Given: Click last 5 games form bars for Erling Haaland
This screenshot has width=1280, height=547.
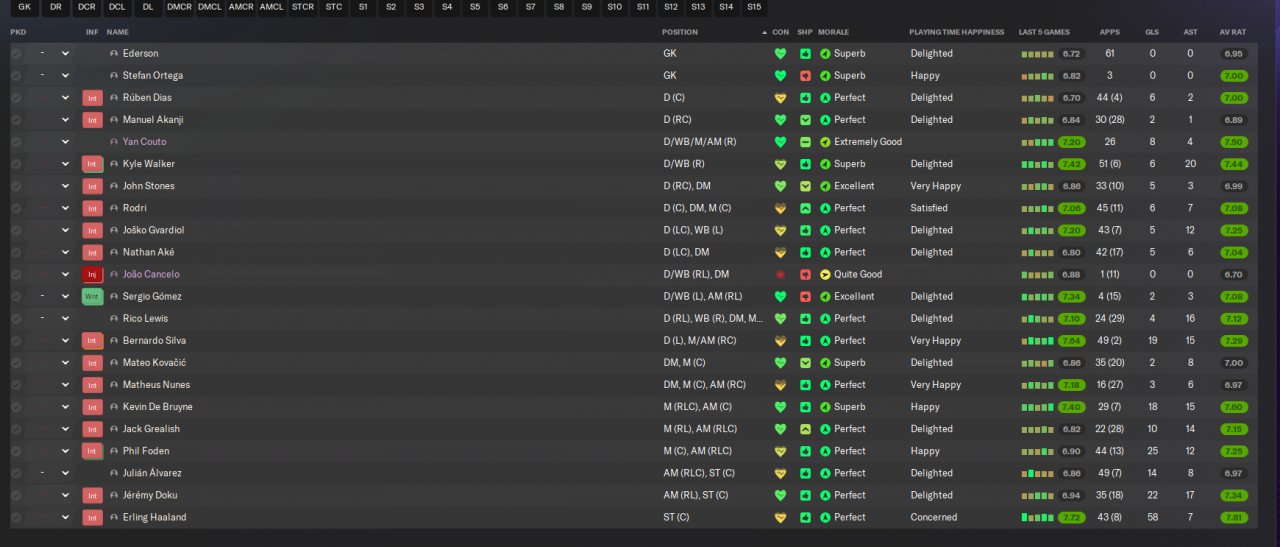Looking at the screenshot, I should pyautogui.click(x=1038, y=517).
